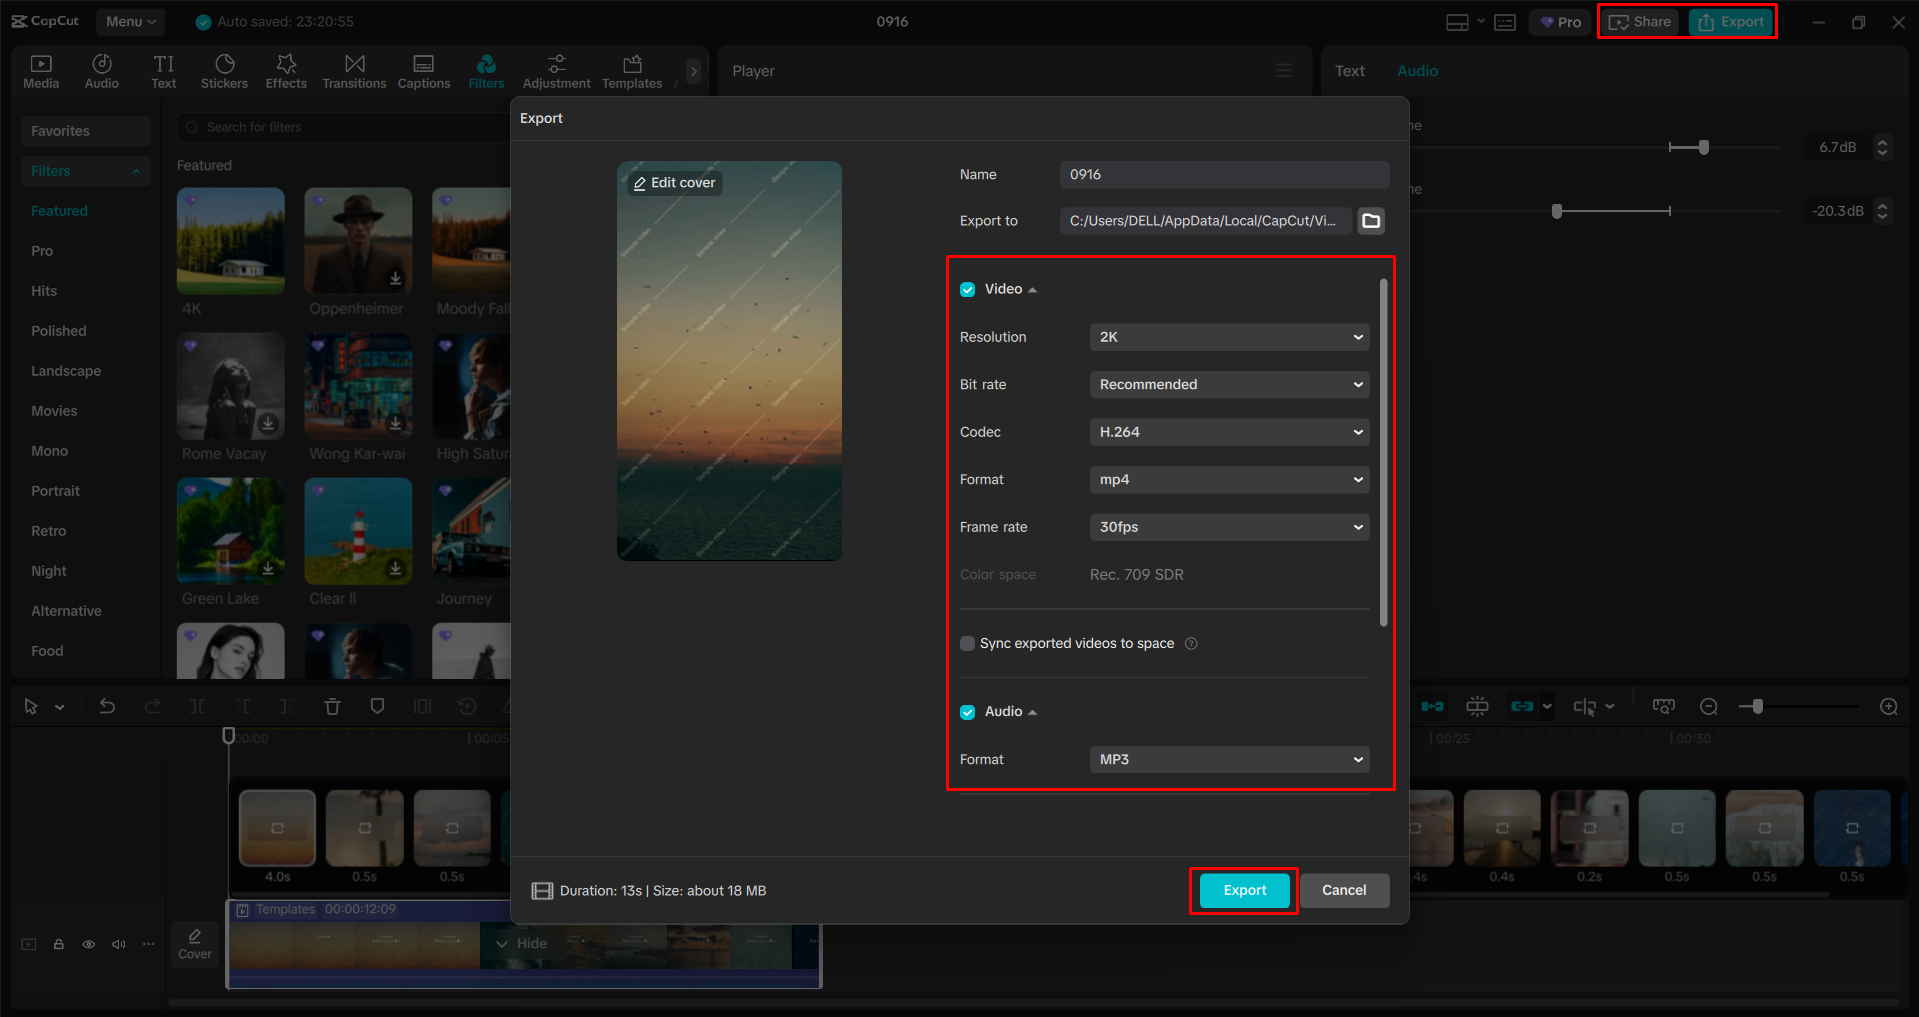The image size is (1919, 1017).
Task: Open the Resolution dropdown
Action: 1228,337
